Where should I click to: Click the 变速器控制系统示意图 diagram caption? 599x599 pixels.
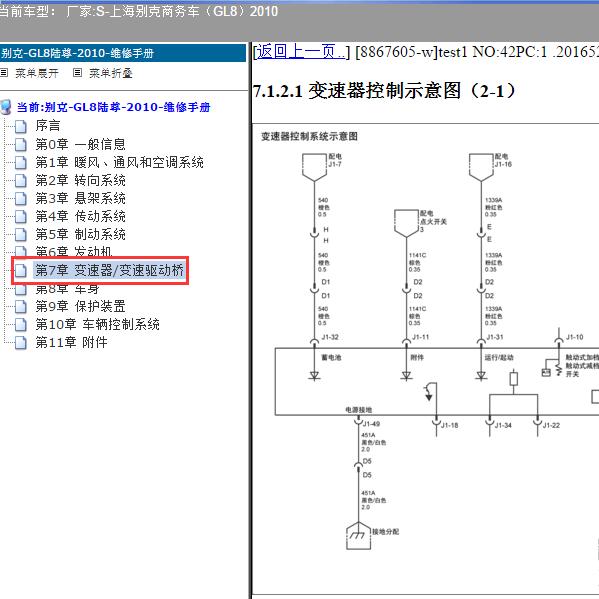[x=309, y=136]
